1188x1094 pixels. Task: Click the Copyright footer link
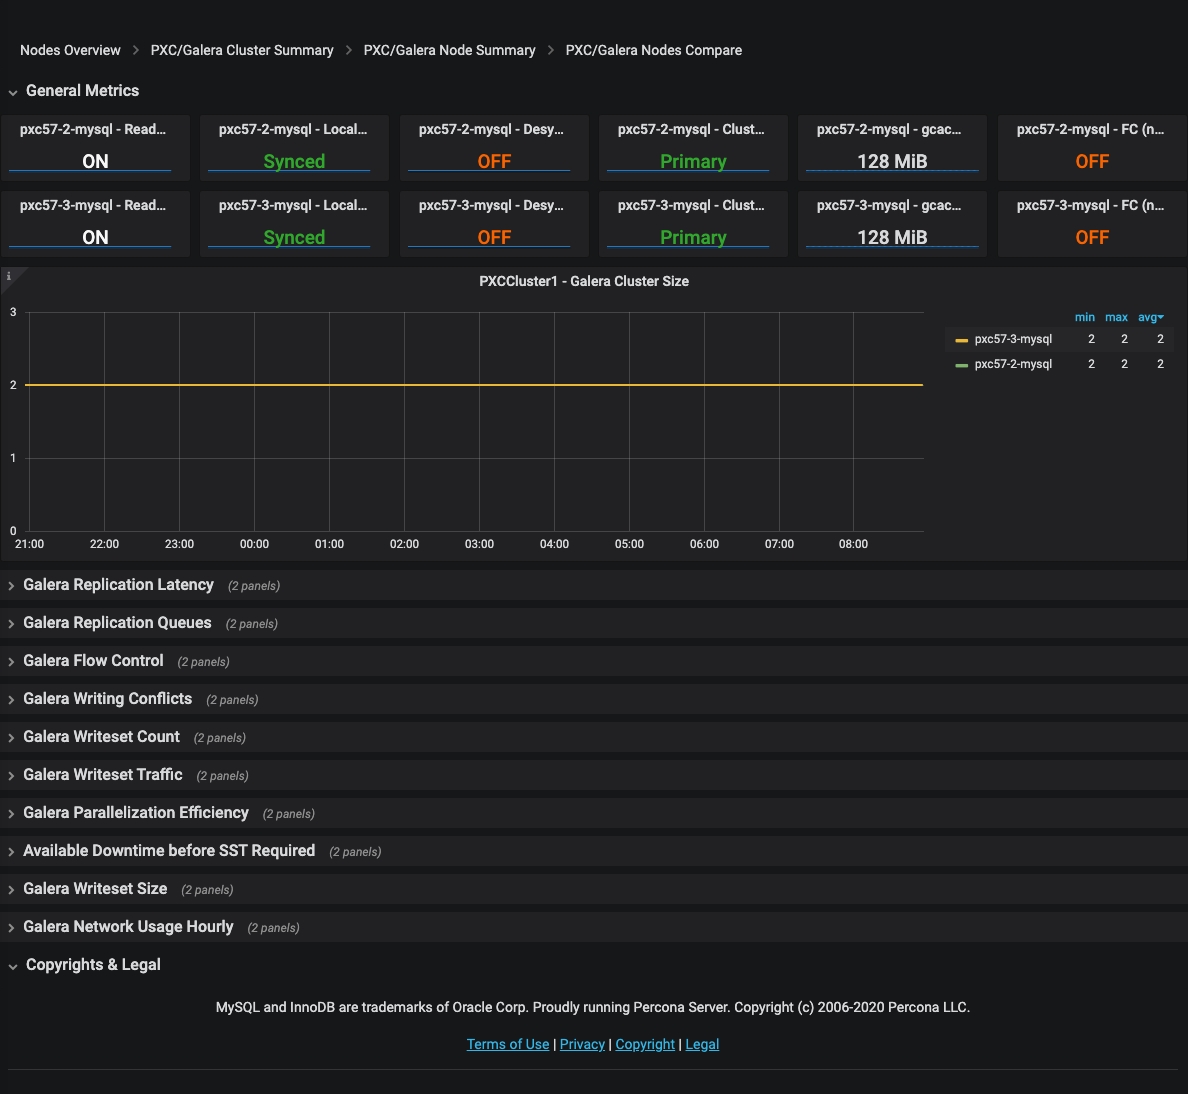(645, 1044)
